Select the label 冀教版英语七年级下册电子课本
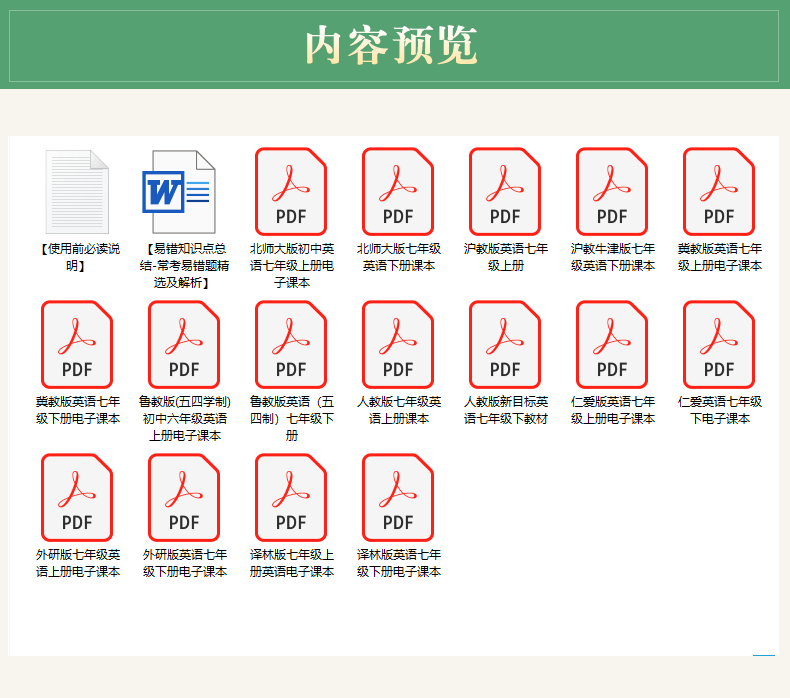The width and height of the screenshot is (790, 698). pyautogui.click(x=78, y=410)
